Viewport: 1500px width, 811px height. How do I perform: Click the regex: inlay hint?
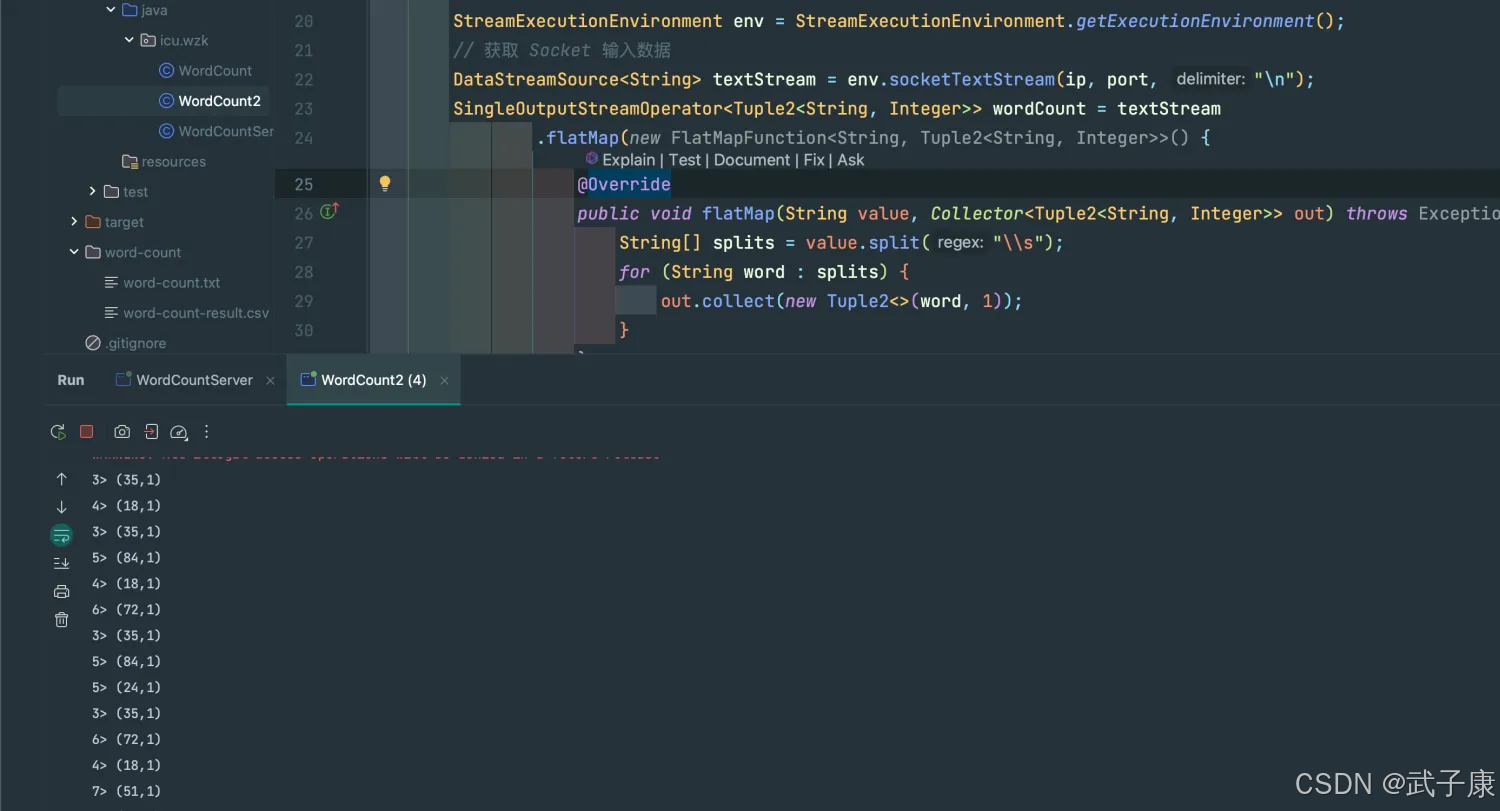[961, 243]
